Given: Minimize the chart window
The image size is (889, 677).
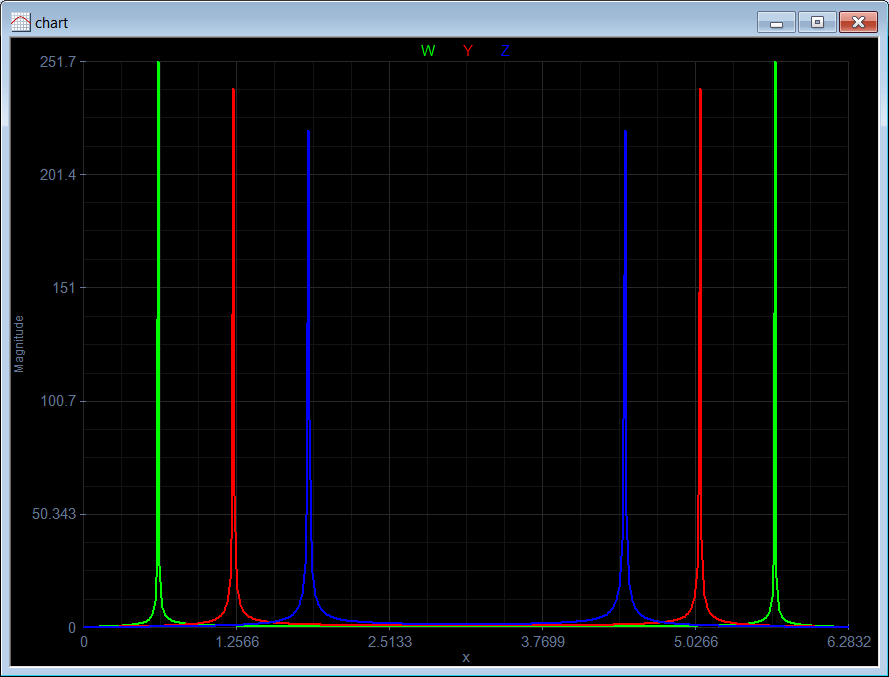Looking at the screenshot, I should click(776, 23).
